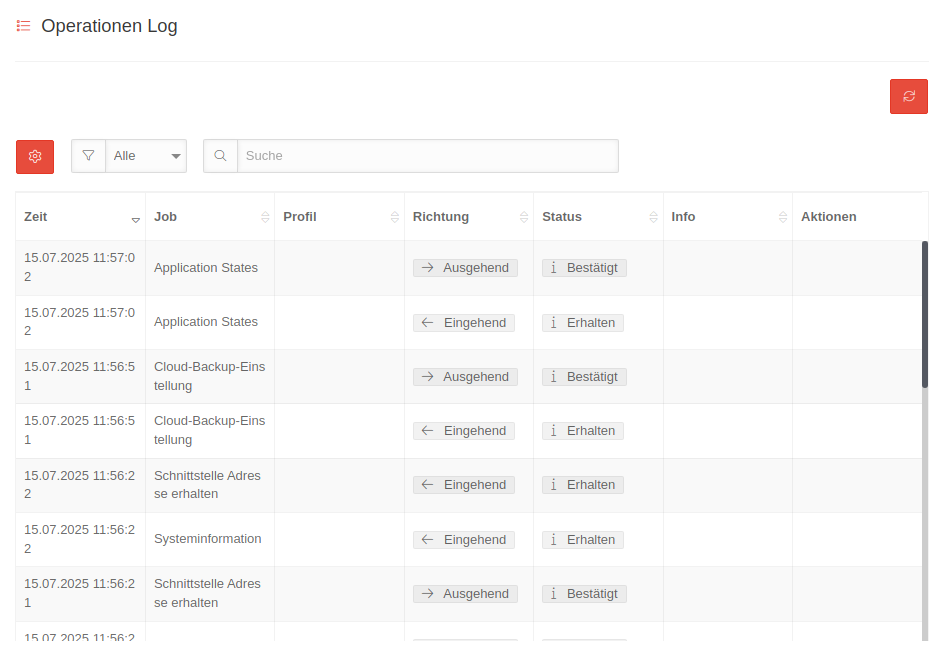Click the Aktionen column header
The width and height of the screenshot is (944, 656).
tap(828, 217)
